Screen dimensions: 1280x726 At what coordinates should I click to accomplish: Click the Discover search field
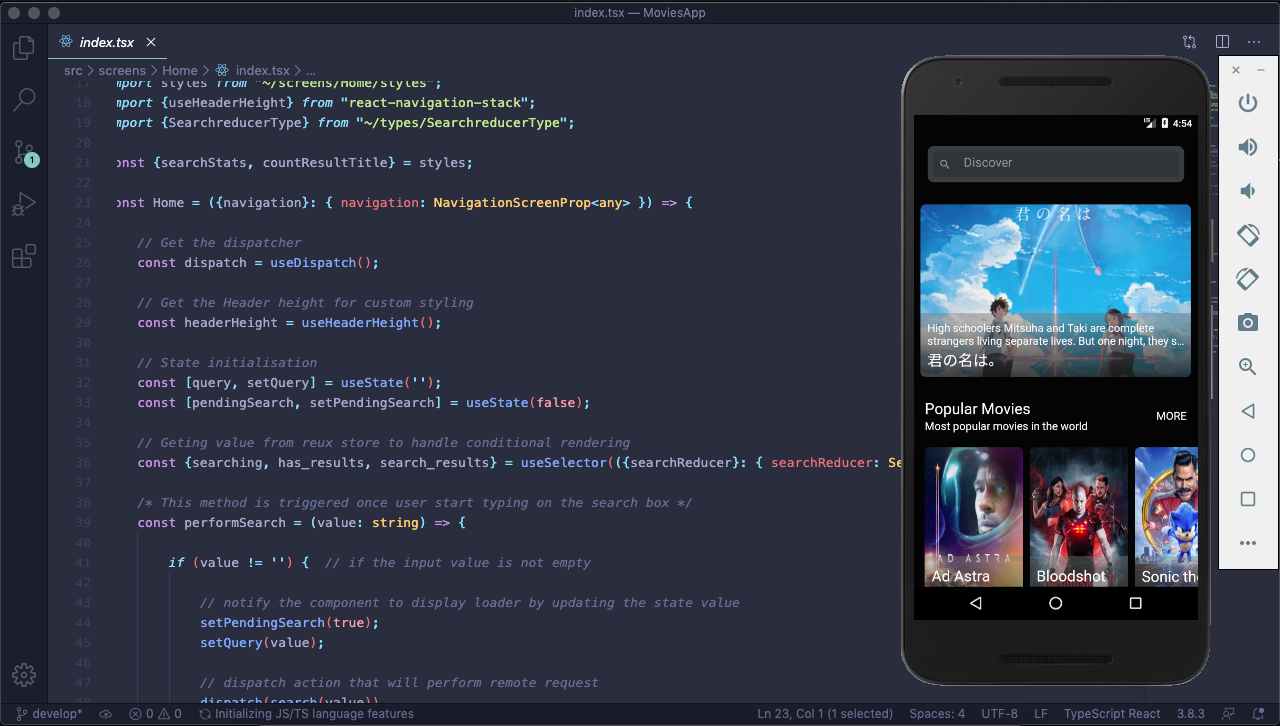click(1056, 163)
